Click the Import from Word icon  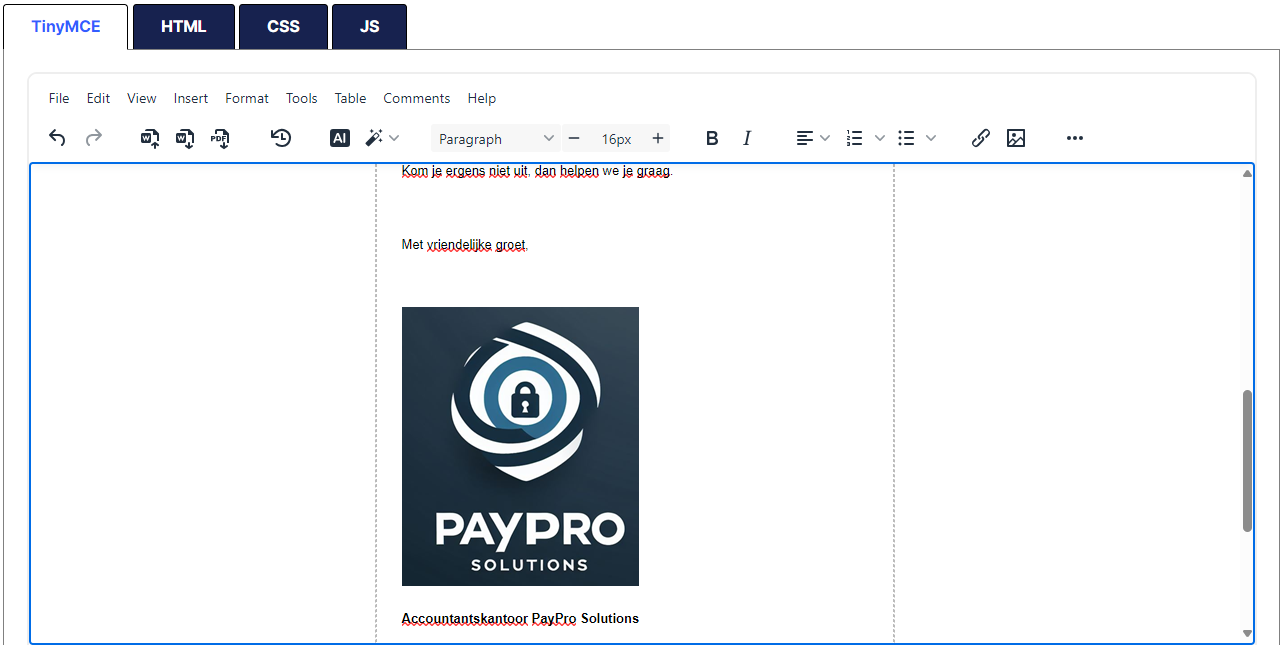pyautogui.click(x=150, y=138)
